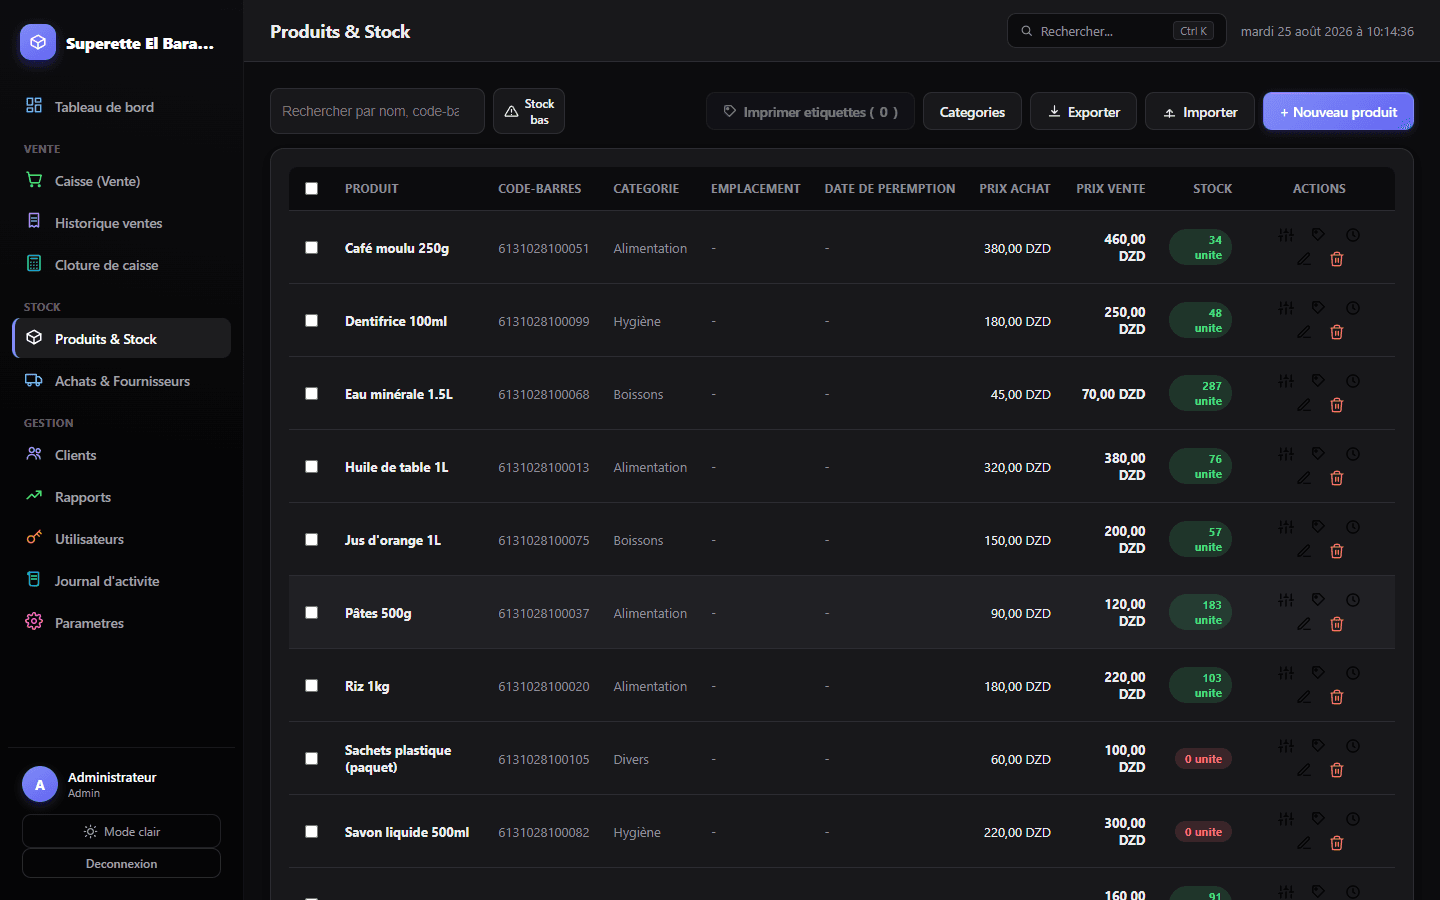Click the Superette app logo icon
The width and height of the screenshot is (1440, 900).
coord(38,42)
